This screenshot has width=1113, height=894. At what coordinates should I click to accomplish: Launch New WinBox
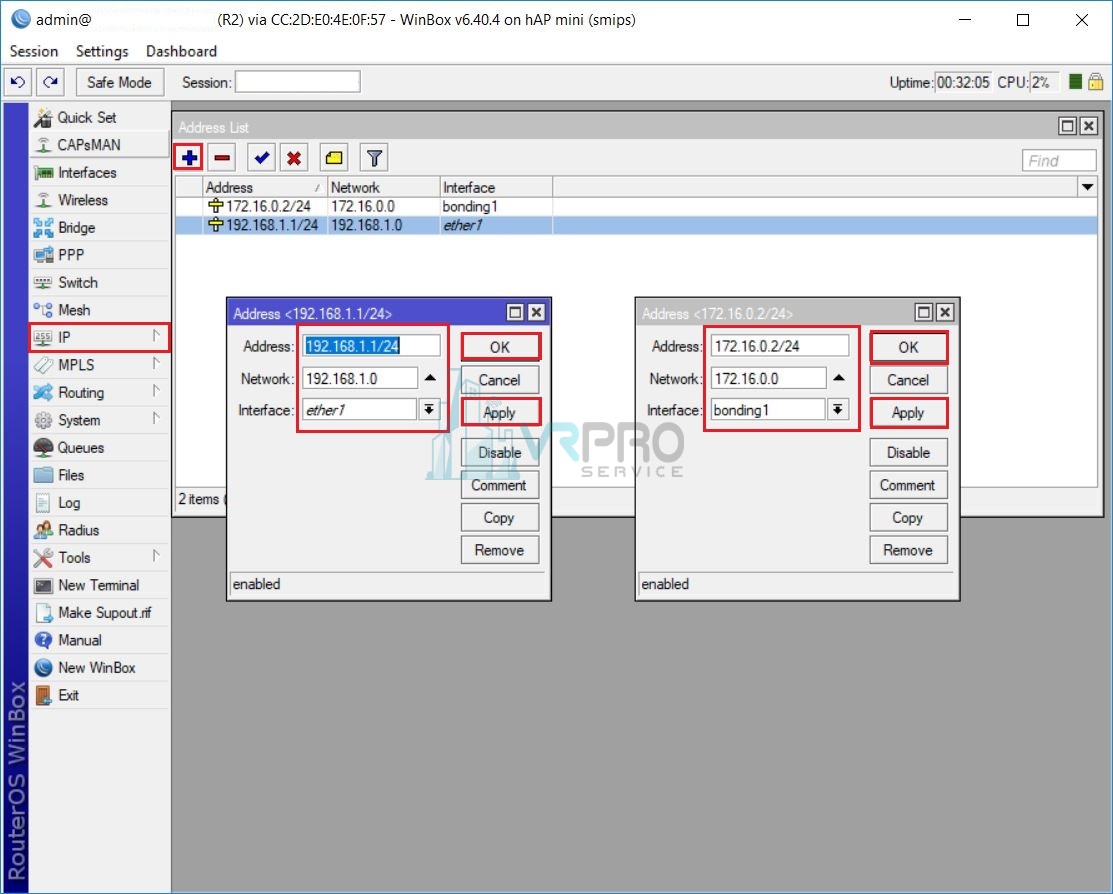pos(99,667)
